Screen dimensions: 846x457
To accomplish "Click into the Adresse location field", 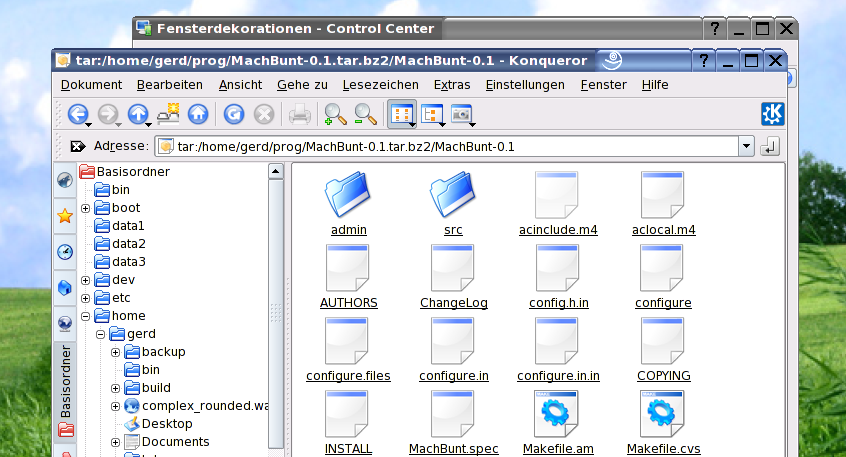I will [x=447, y=146].
